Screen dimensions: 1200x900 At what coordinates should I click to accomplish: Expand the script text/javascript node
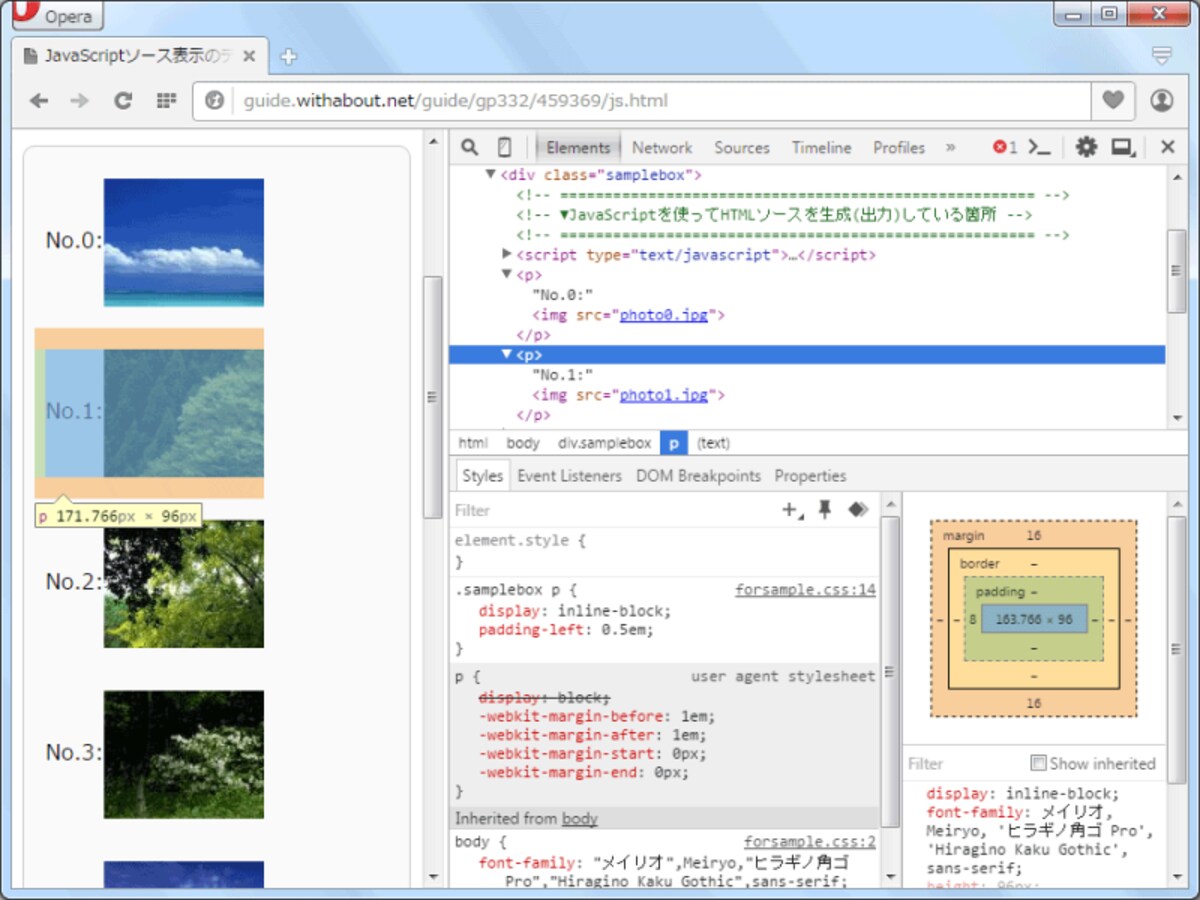[x=507, y=254]
